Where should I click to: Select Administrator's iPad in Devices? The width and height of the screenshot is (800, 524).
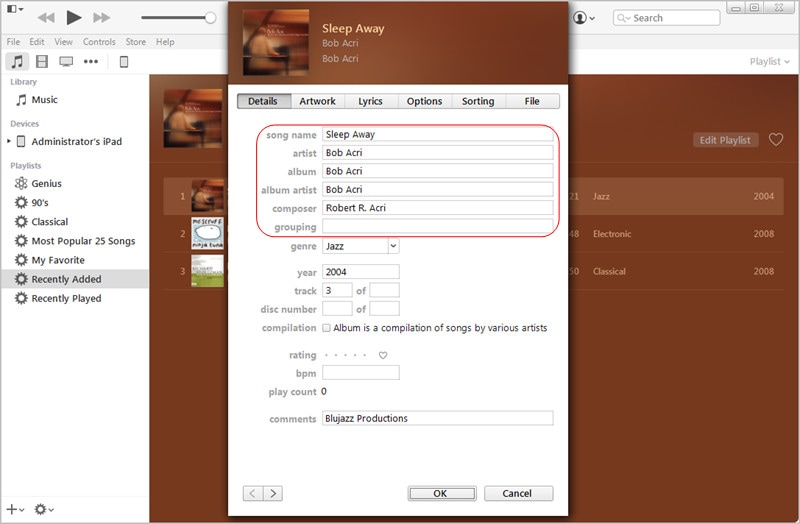pos(77,141)
